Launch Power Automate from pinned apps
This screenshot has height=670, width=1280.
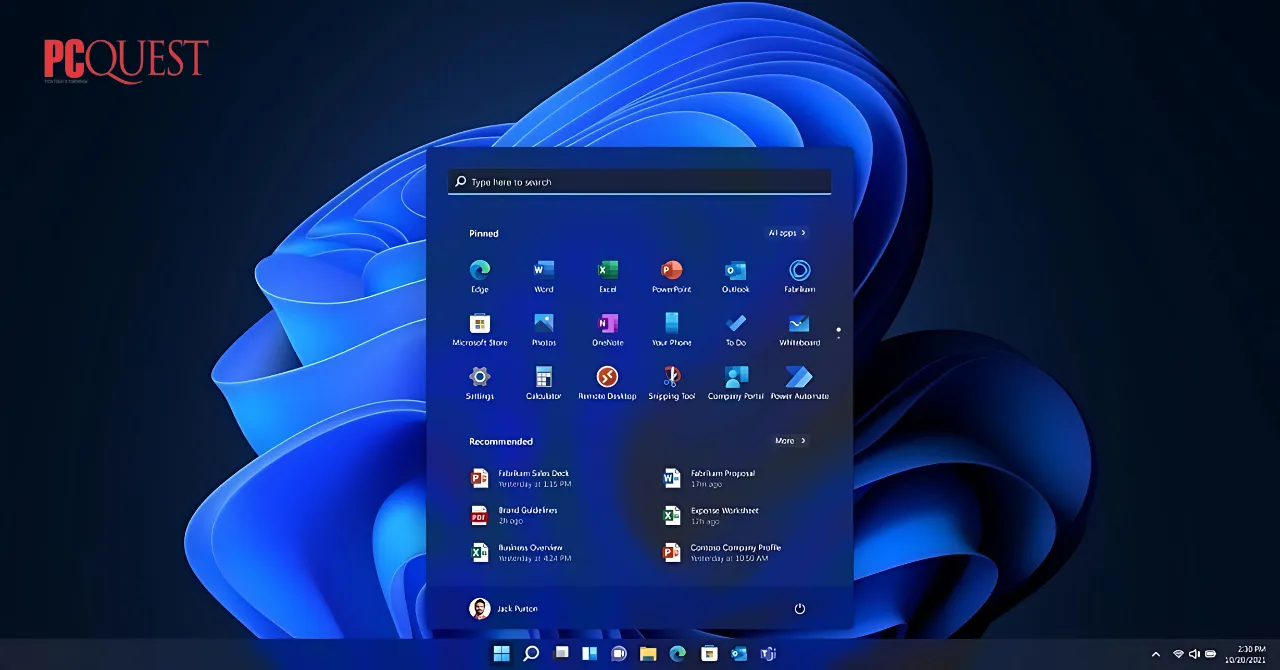click(799, 377)
